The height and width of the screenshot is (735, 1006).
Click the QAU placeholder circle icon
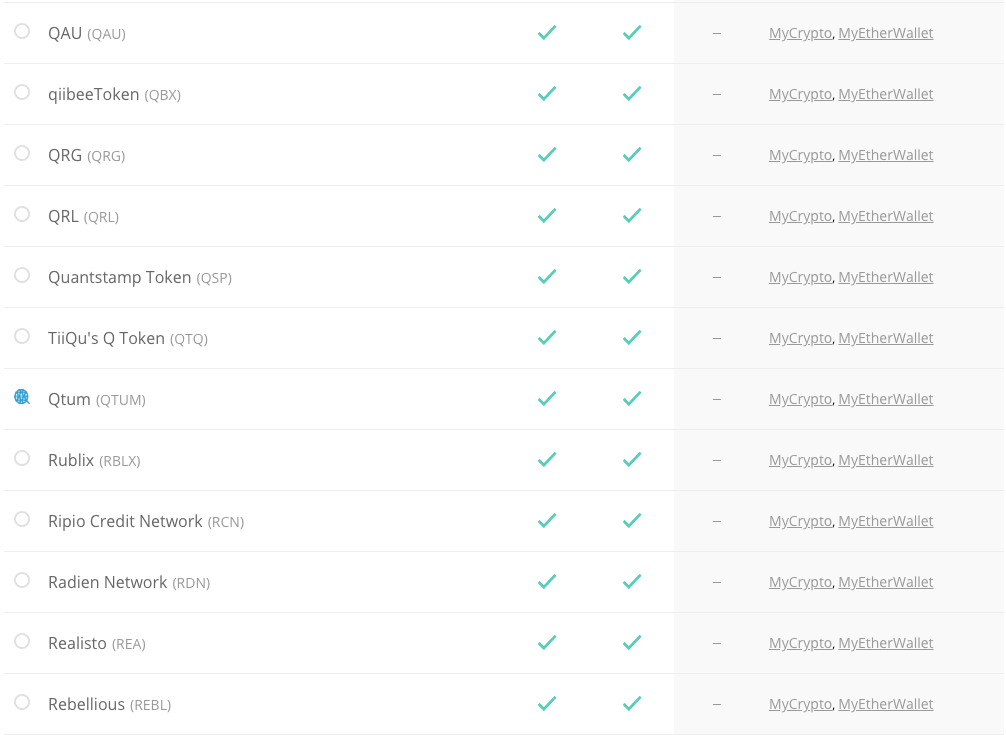click(22, 31)
